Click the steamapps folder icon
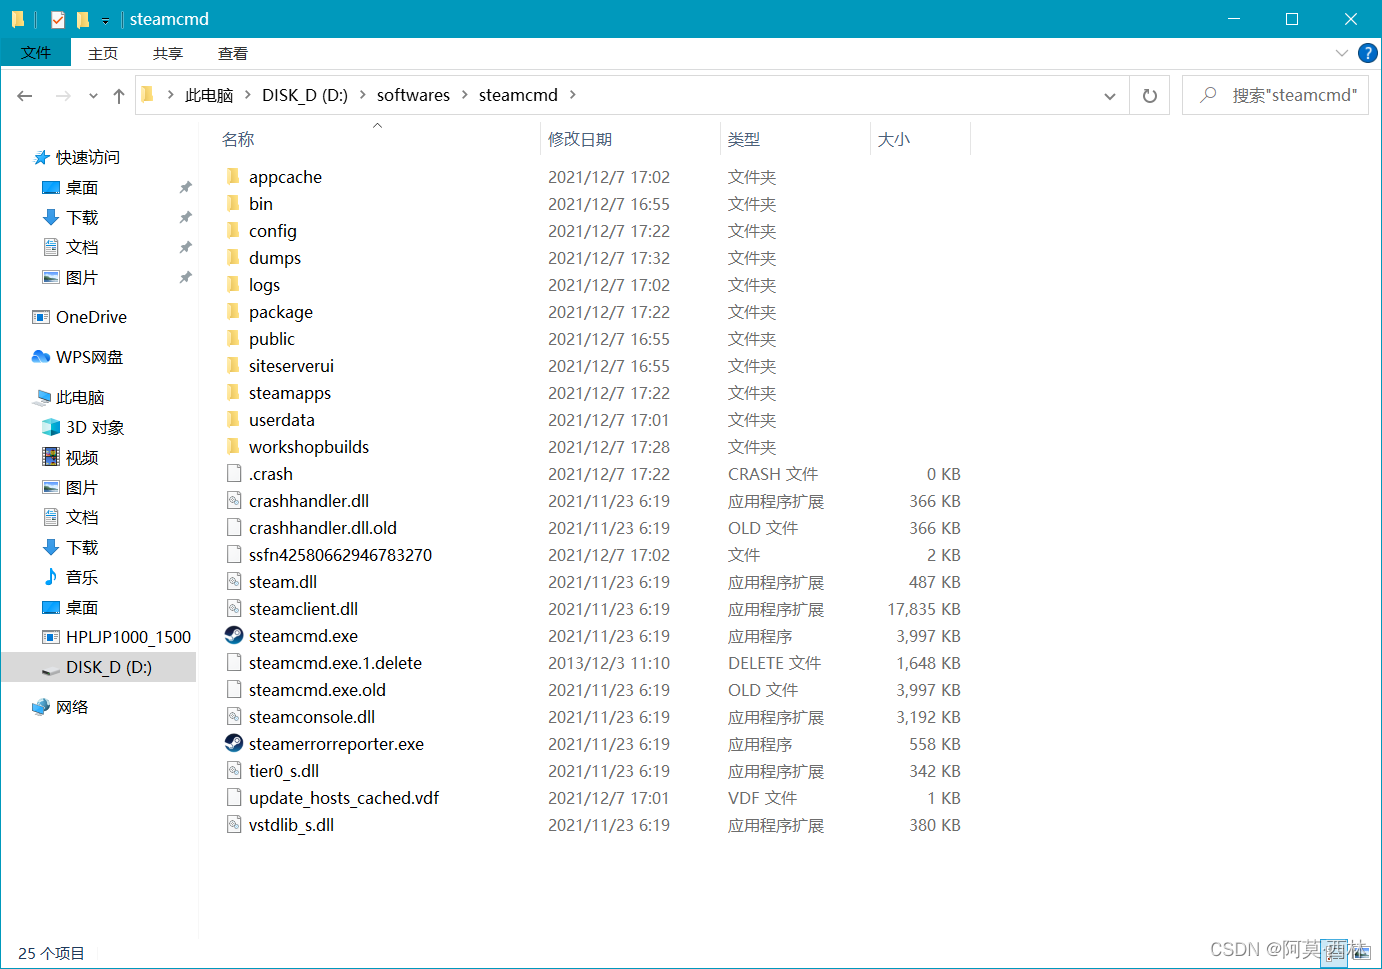Screen dimensions: 1382x969 pos(233,392)
